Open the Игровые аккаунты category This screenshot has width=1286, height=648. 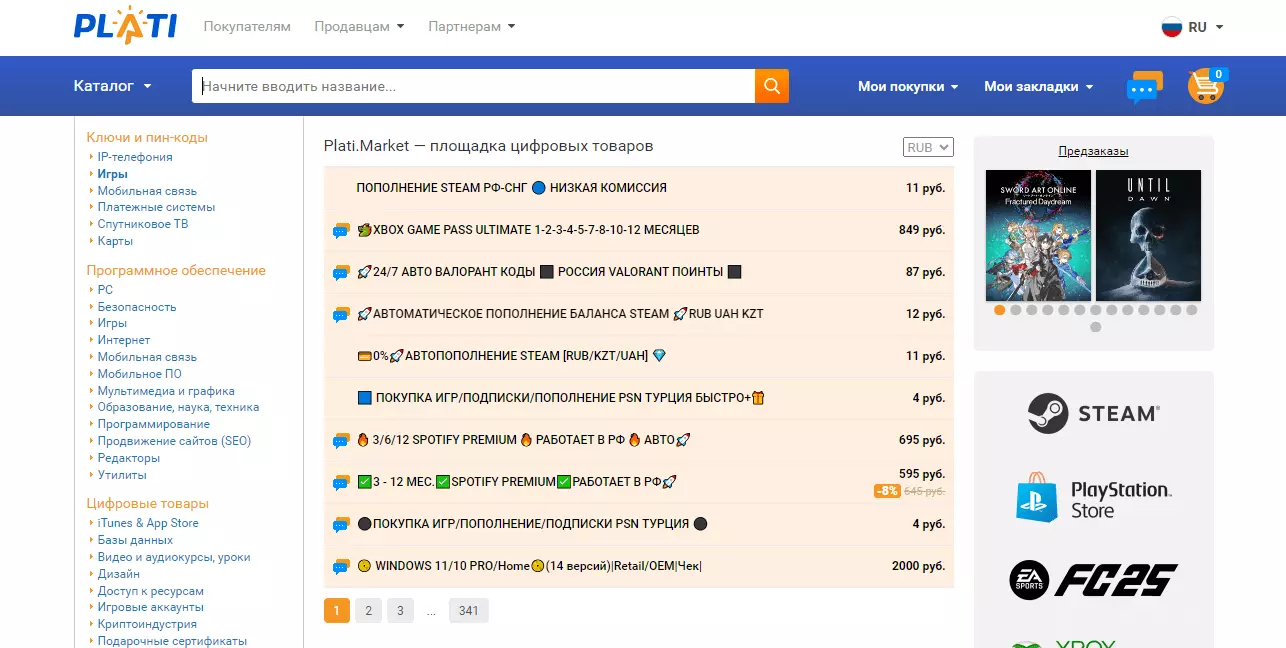[151, 607]
